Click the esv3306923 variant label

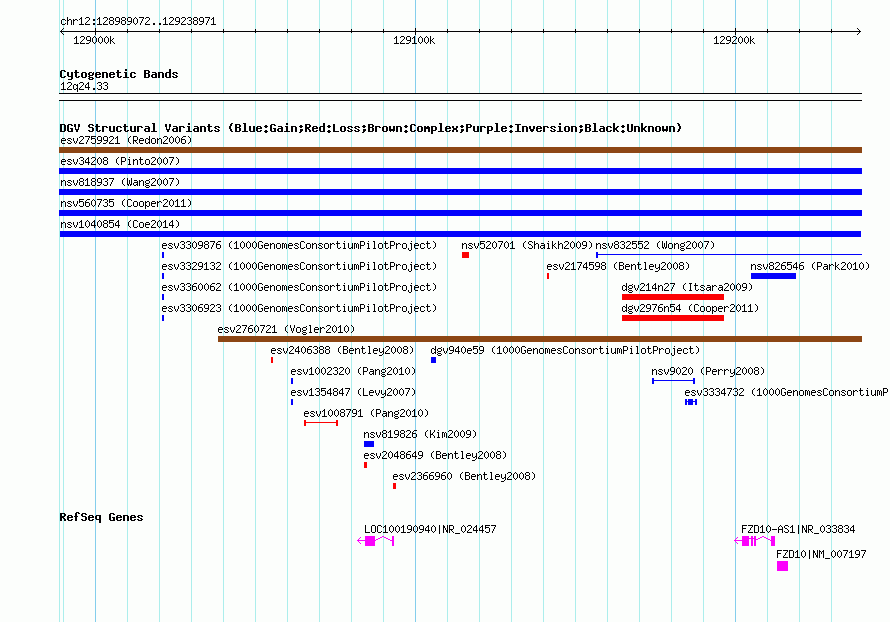point(299,308)
